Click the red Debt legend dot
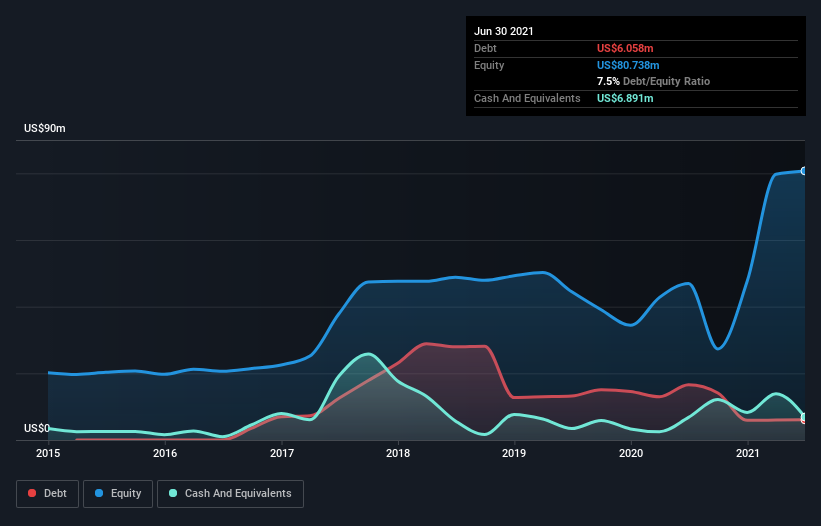Screen dimensions: 821x526 pos(32,493)
